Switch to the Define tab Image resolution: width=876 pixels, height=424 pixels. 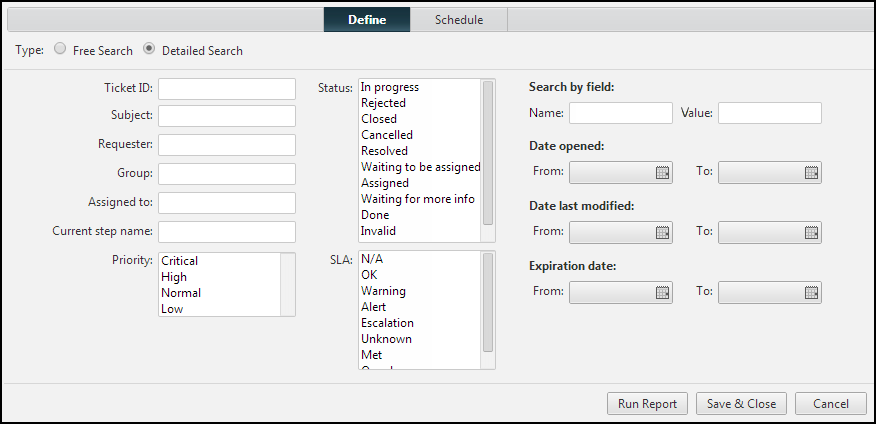[367, 20]
